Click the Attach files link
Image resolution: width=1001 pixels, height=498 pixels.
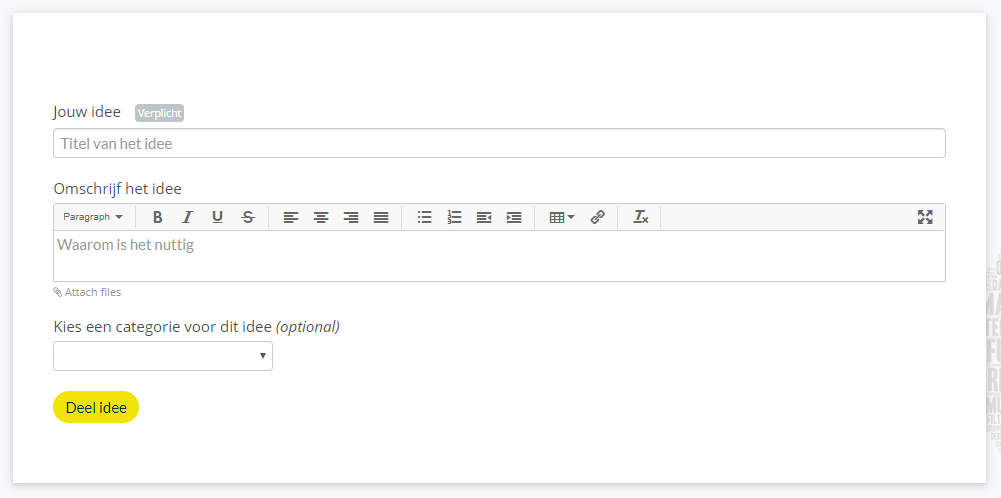(x=87, y=292)
